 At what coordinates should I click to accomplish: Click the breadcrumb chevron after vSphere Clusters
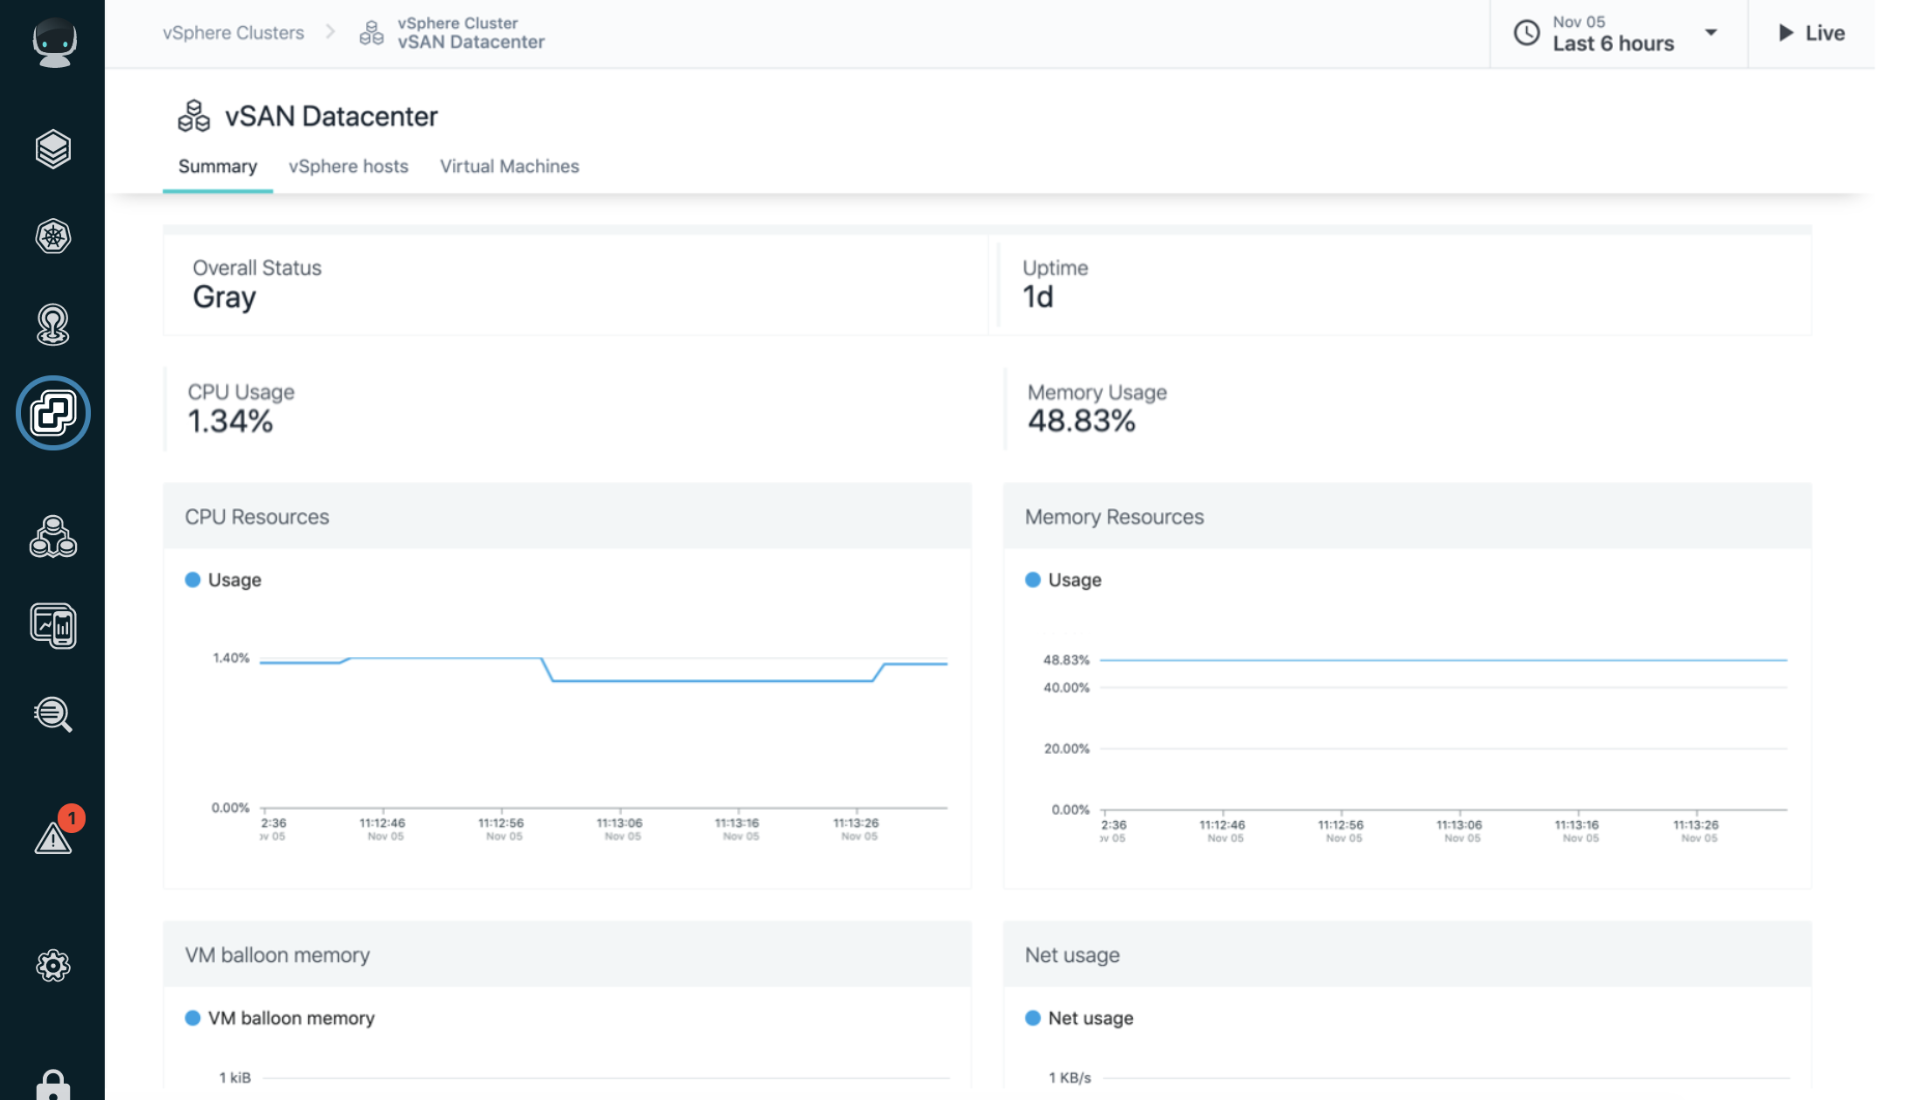pyautogui.click(x=330, y=32)
